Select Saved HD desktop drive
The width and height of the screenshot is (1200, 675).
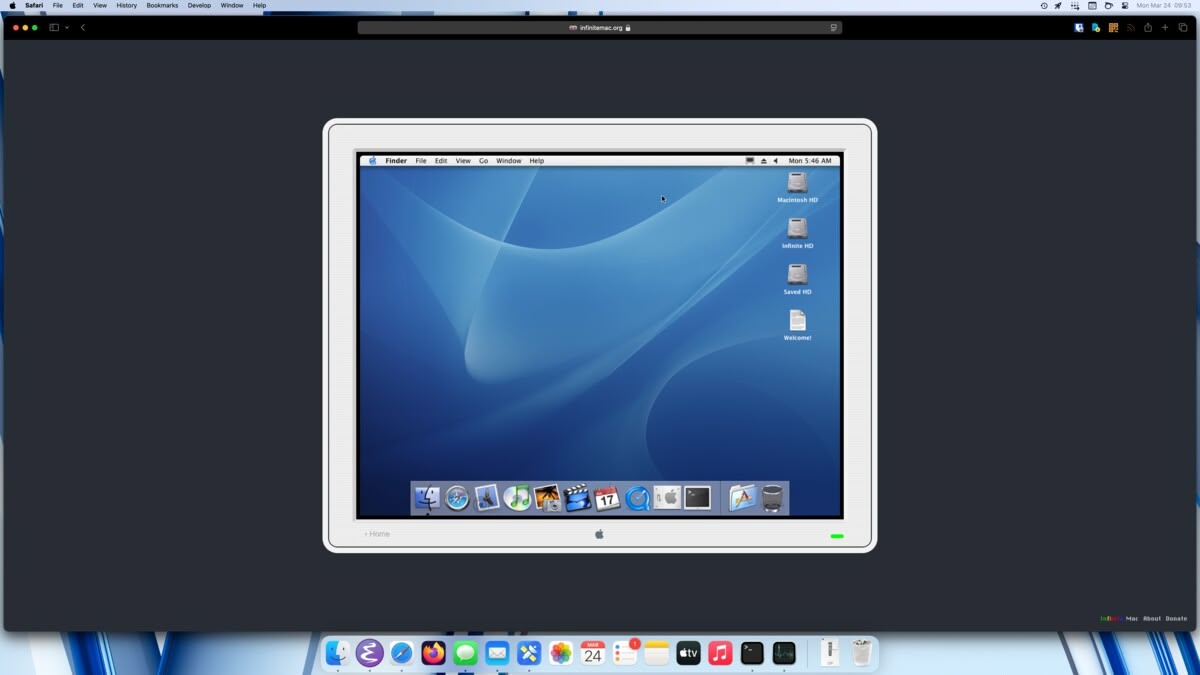(x=797, y=279)
